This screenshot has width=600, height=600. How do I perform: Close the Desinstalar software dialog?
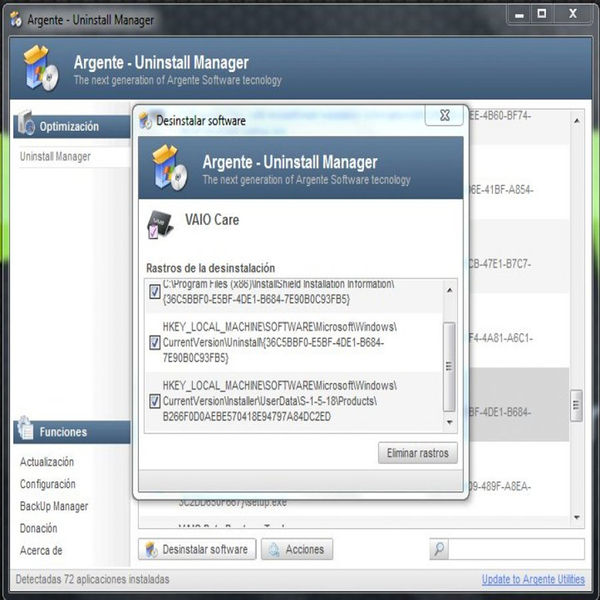pos(444,115)
